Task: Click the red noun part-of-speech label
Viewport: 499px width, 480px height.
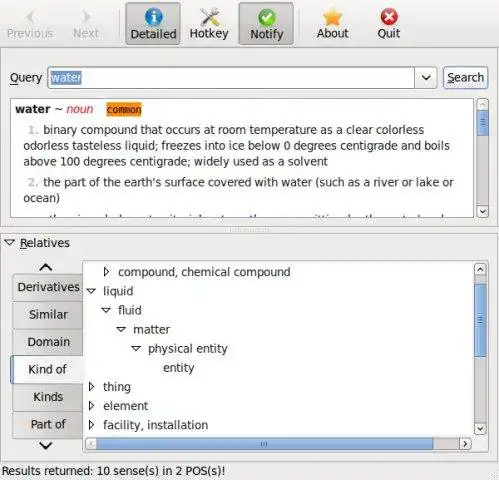Action: [x=80, y=109]
